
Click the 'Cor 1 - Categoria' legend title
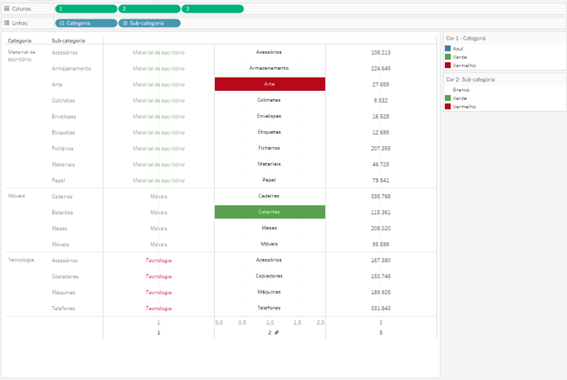point(466,38)
